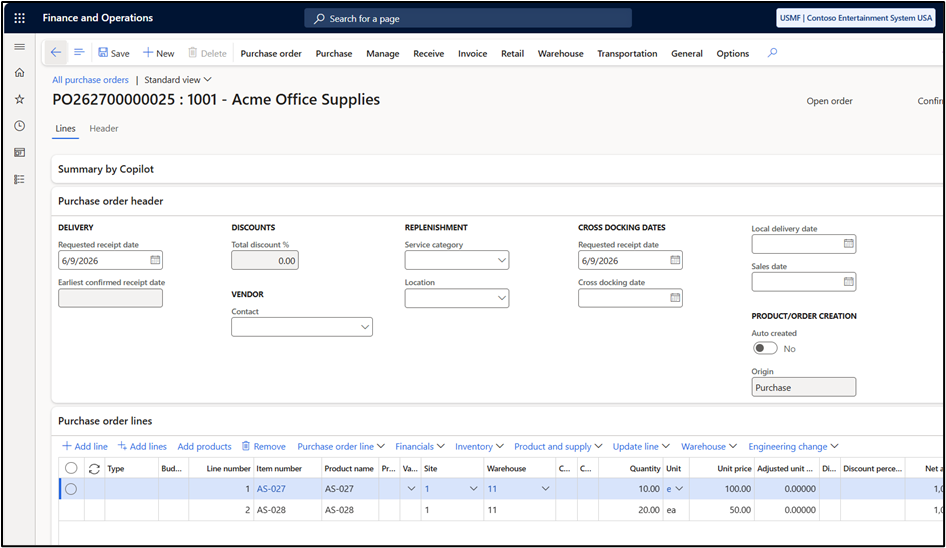The height and width of the screenshot is (548, 946).
Task: Open Recent clock icon in sidebar
Action: (x=19, y=126)
